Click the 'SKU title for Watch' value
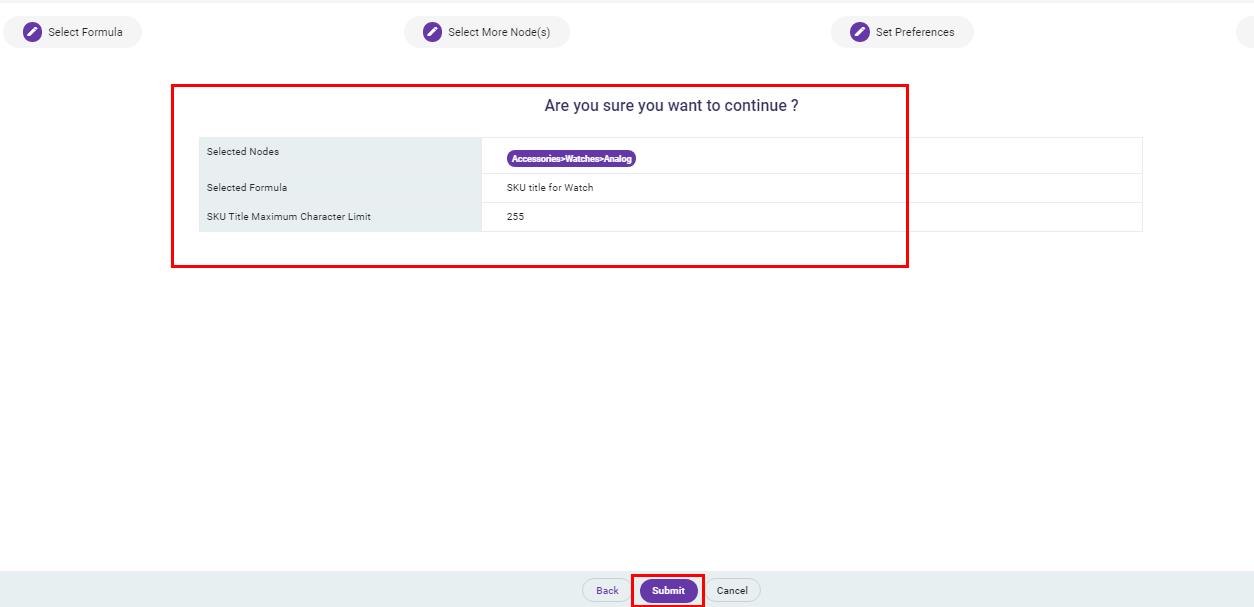 (x=550, y=188)
